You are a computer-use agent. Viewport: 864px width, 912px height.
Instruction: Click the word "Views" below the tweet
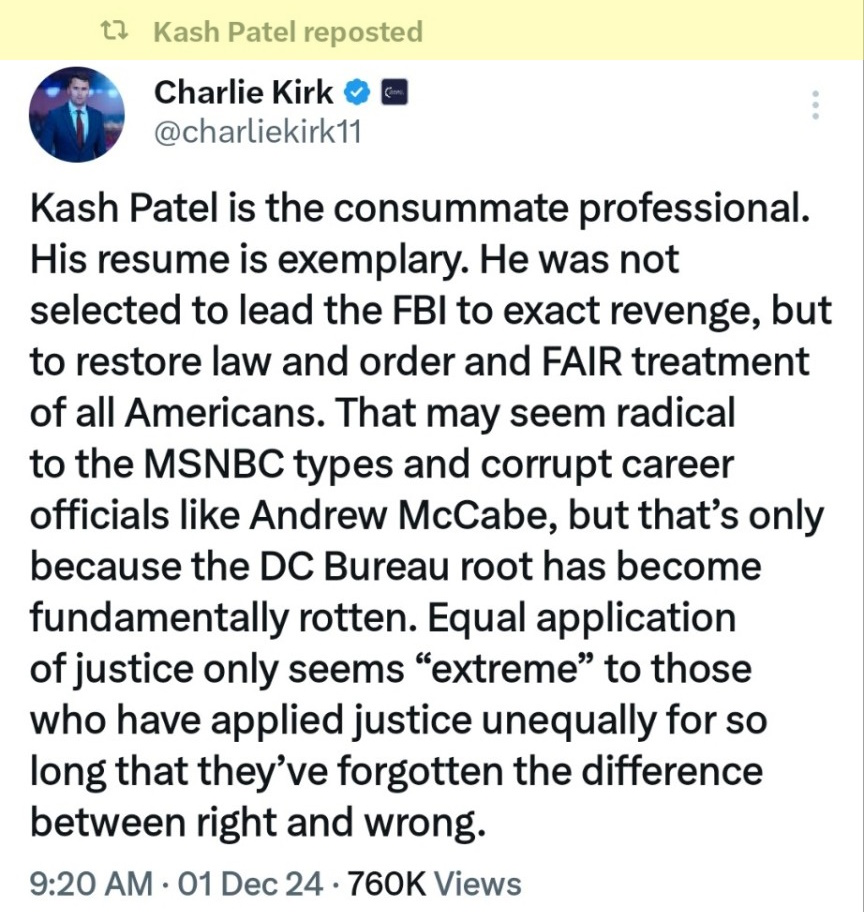tap(480, 884)
